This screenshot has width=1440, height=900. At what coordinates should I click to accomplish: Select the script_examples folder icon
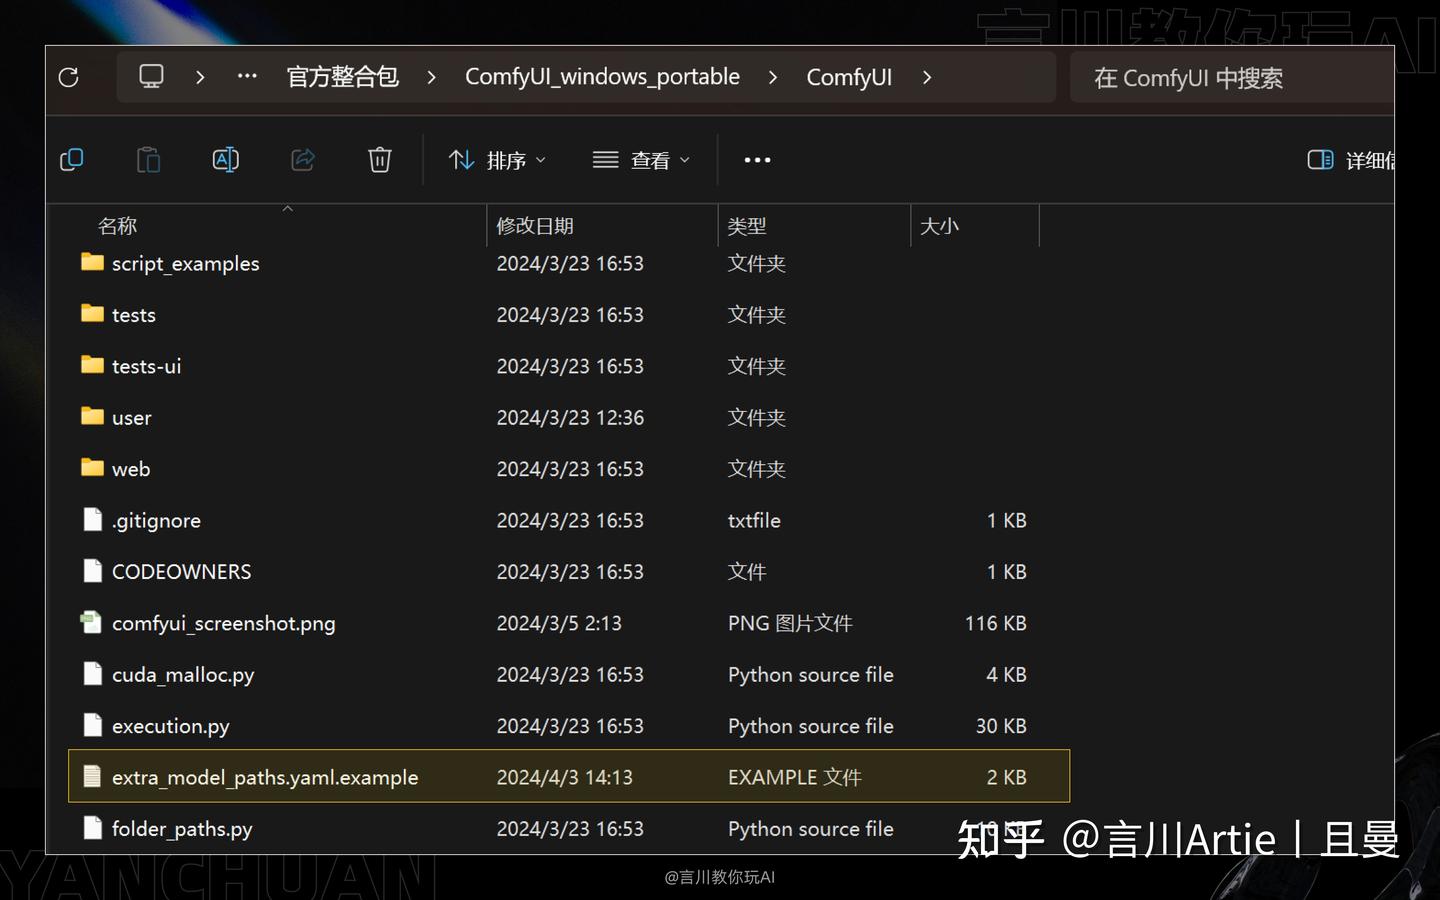coord(92,262)
